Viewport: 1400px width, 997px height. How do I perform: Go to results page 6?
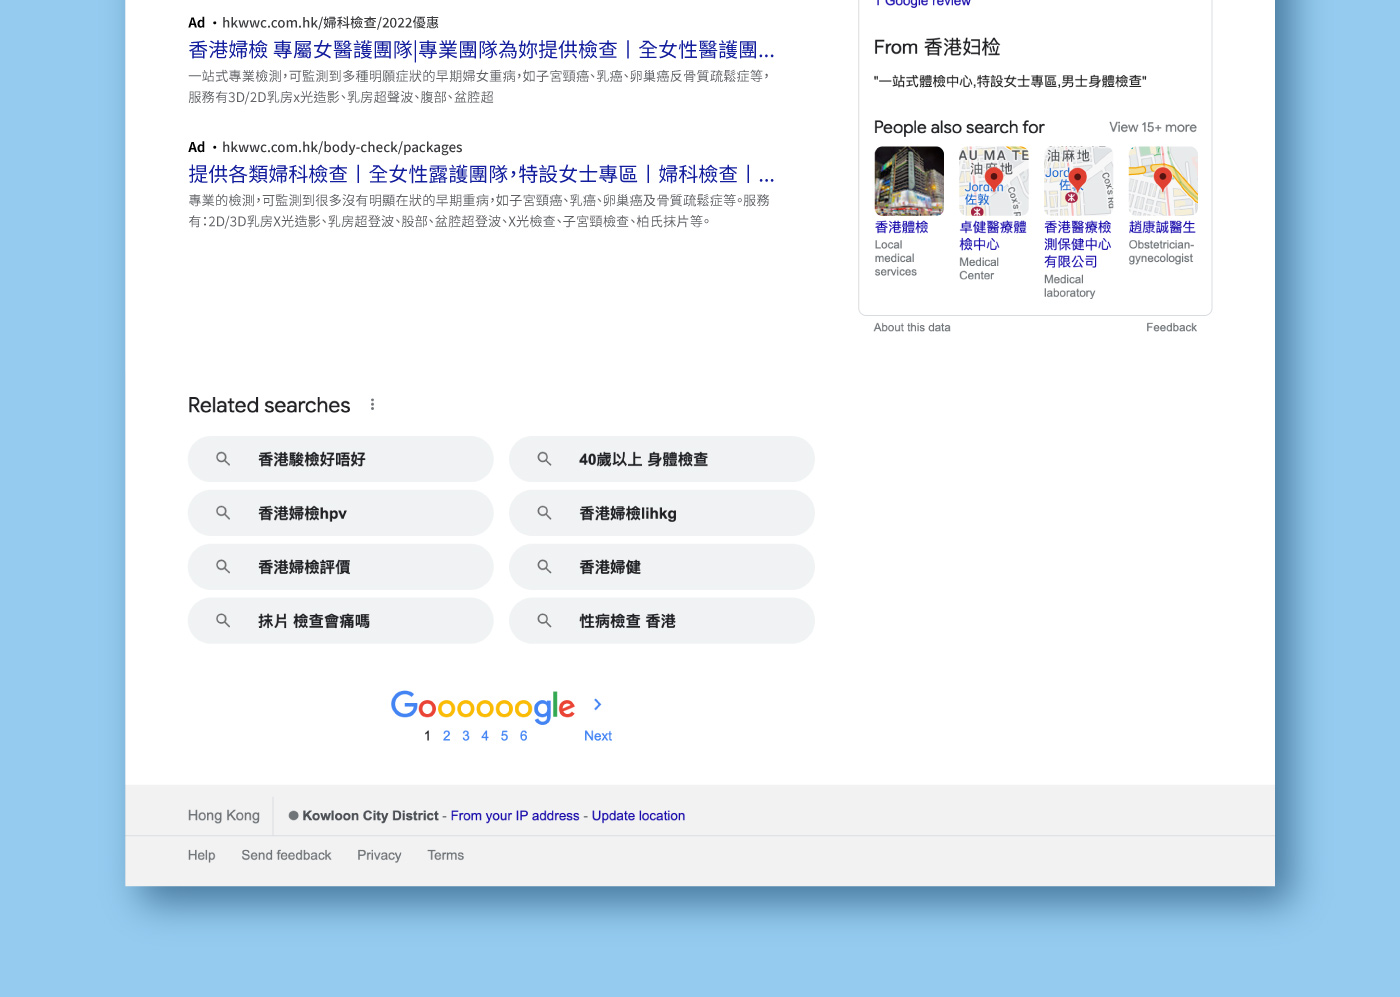523,736
